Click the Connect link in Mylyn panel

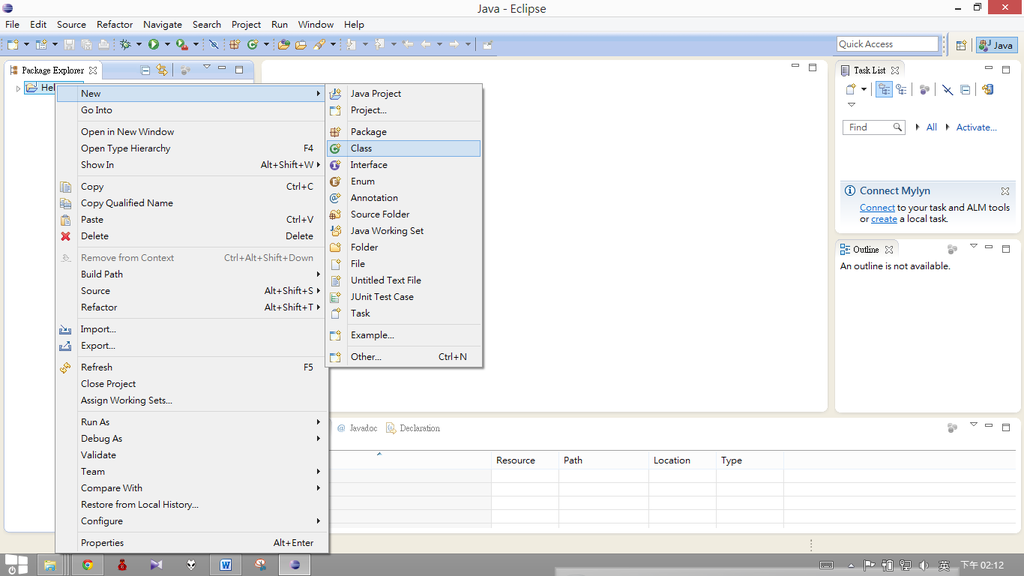click(877, 208)
